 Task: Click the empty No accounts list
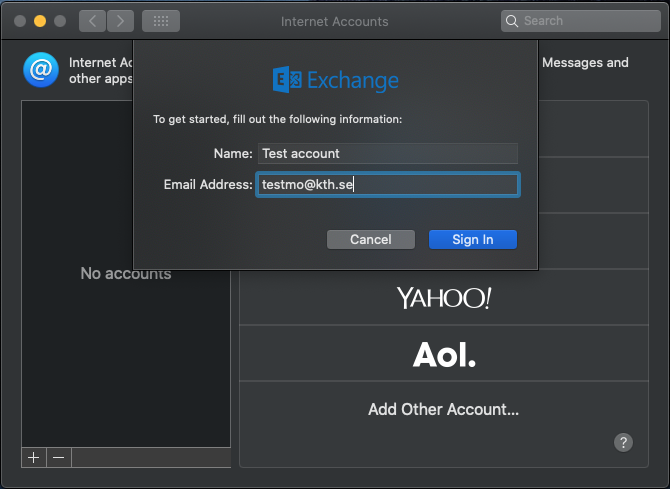pos(125,273)
